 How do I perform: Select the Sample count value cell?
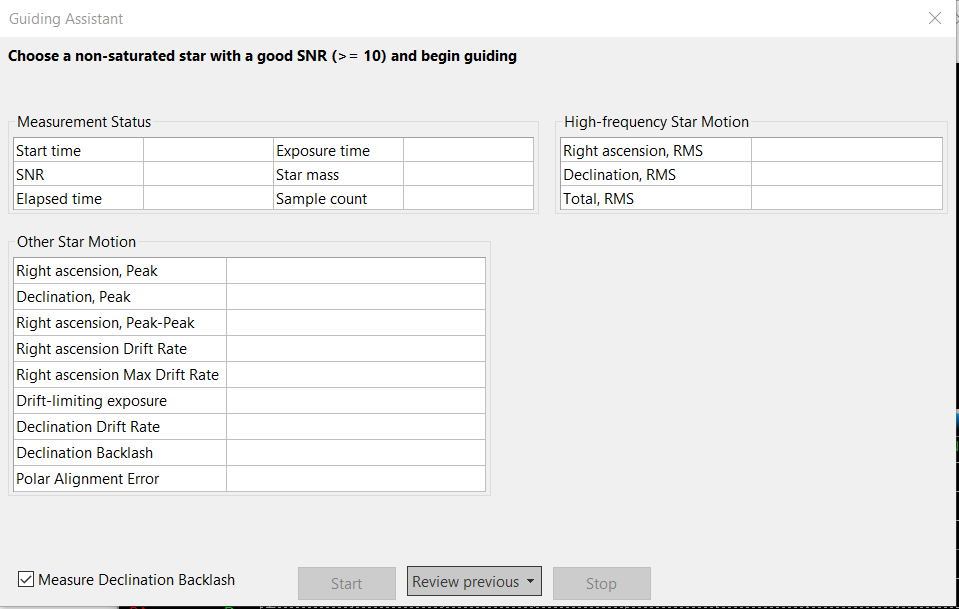point(468,198)
